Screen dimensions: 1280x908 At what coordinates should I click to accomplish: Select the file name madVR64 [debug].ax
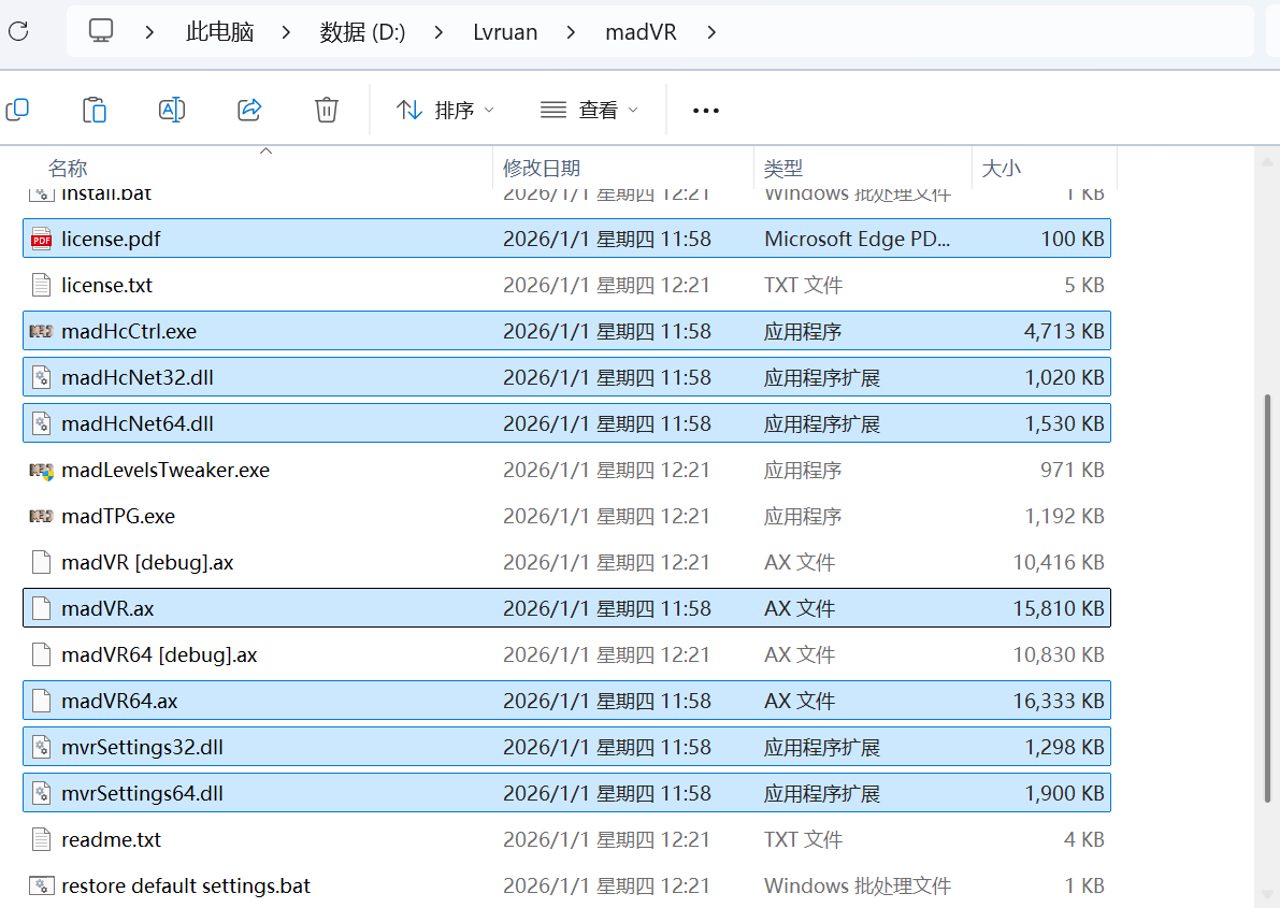[x=159, y=655]
